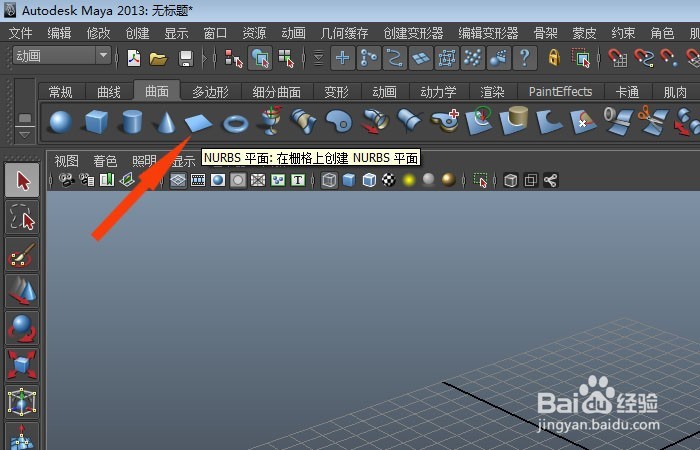Viewport: 700px width, 450px height.
Task: Open the viewport 视图 panel menu
Action: click(x=67, y=161)
